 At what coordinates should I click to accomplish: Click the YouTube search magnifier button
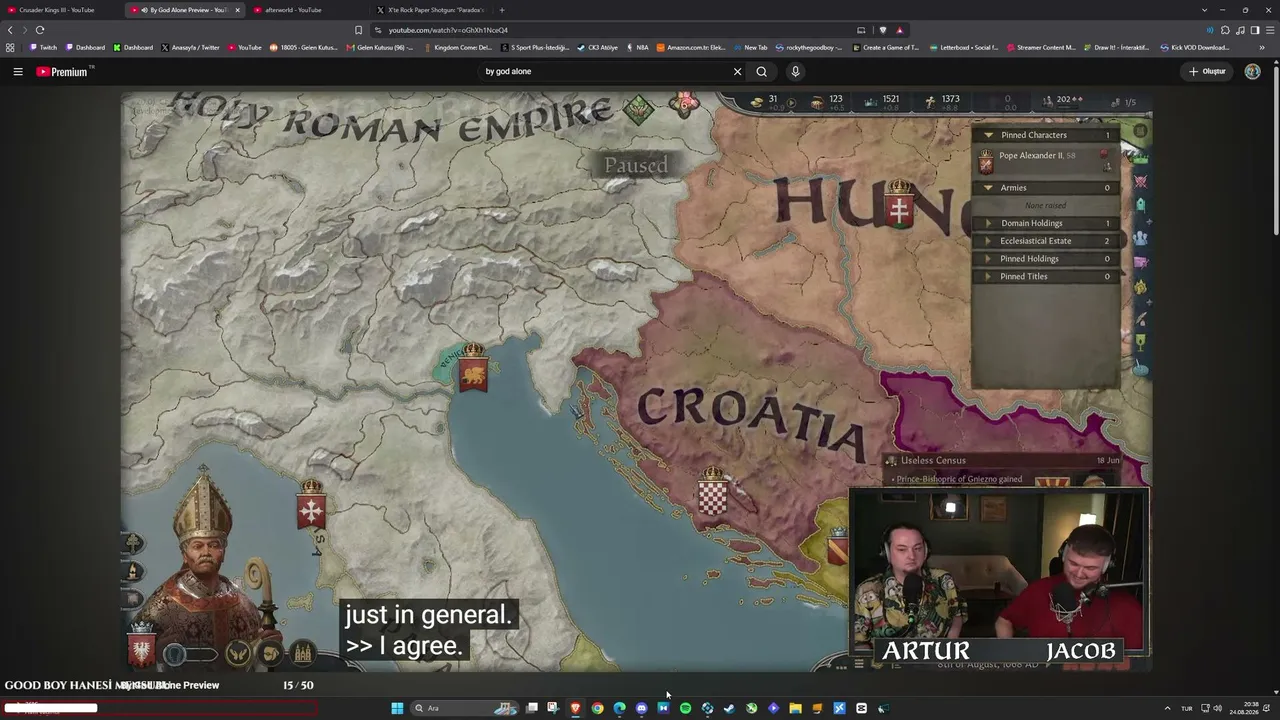pyautogui.click(x=761, y=72)
